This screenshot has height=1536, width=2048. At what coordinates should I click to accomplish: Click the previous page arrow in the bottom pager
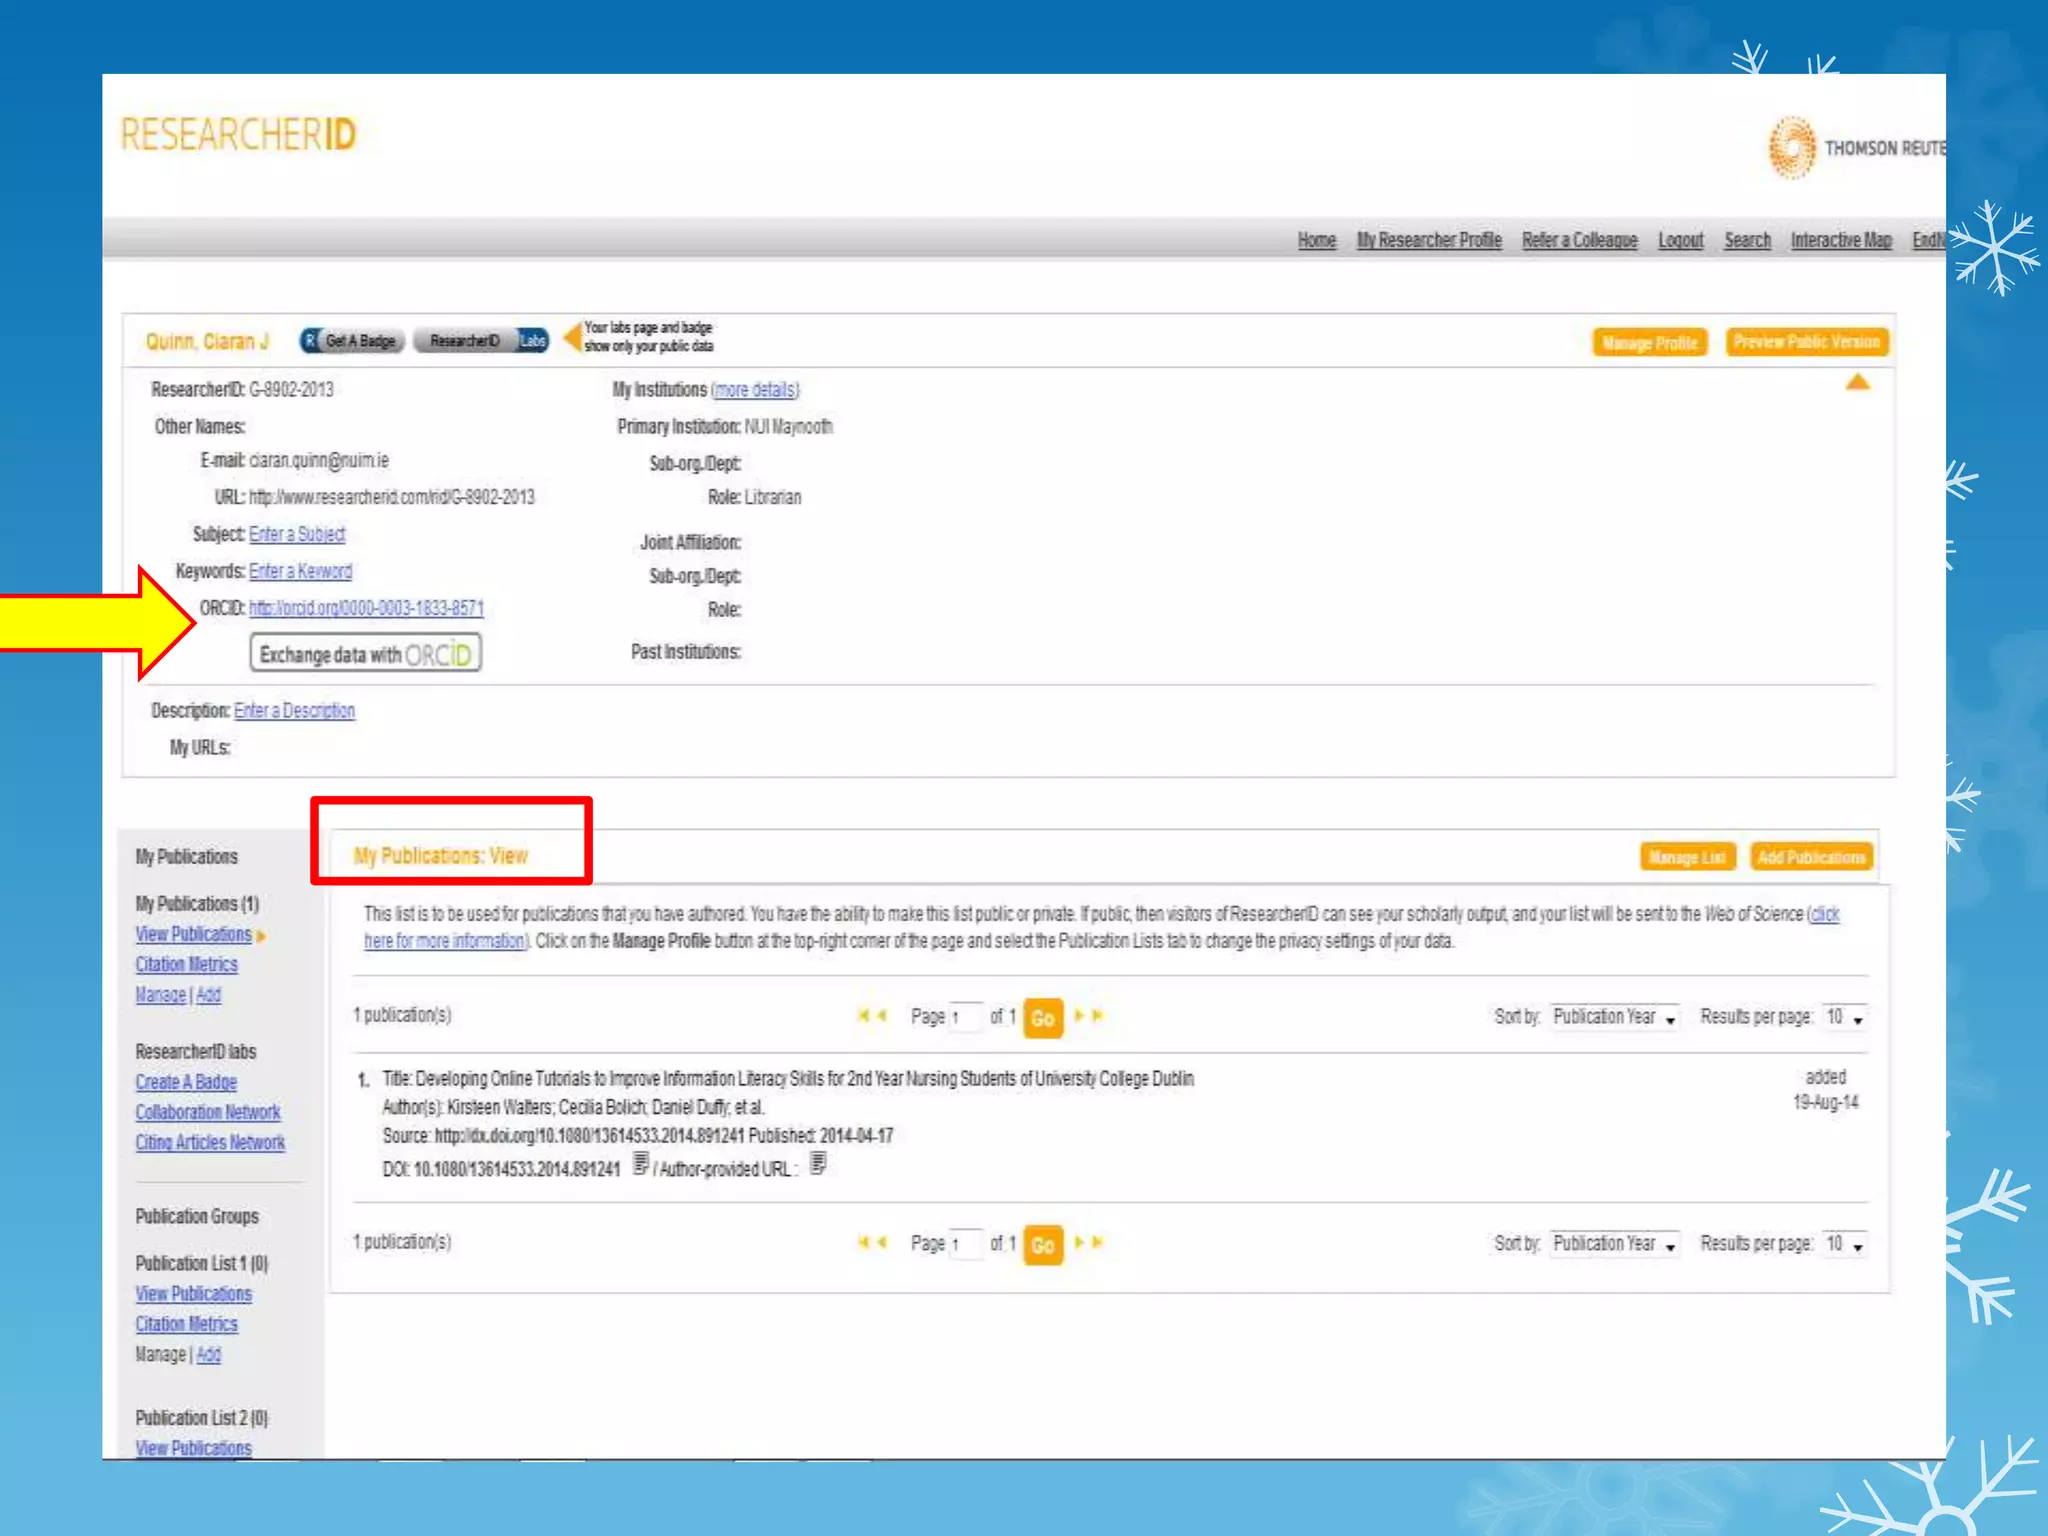coord(882,1243)
